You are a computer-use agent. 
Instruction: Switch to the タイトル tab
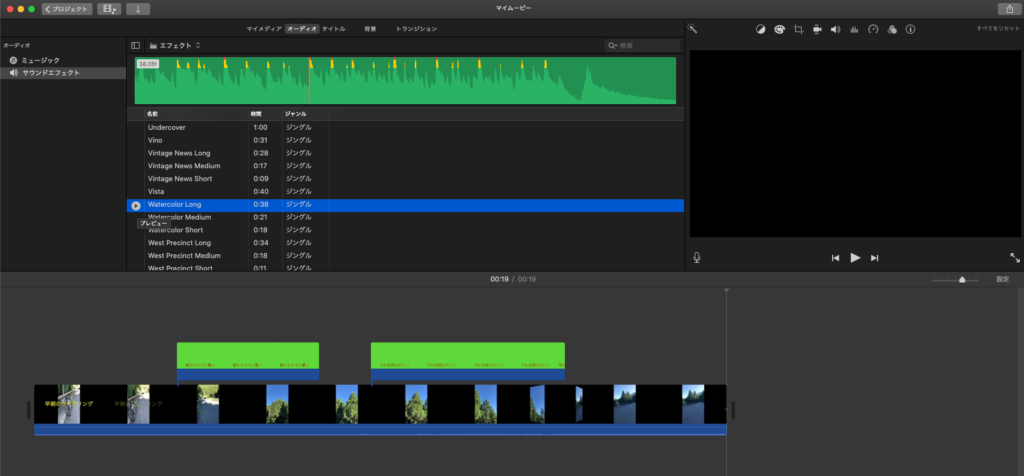pos(334,29)
